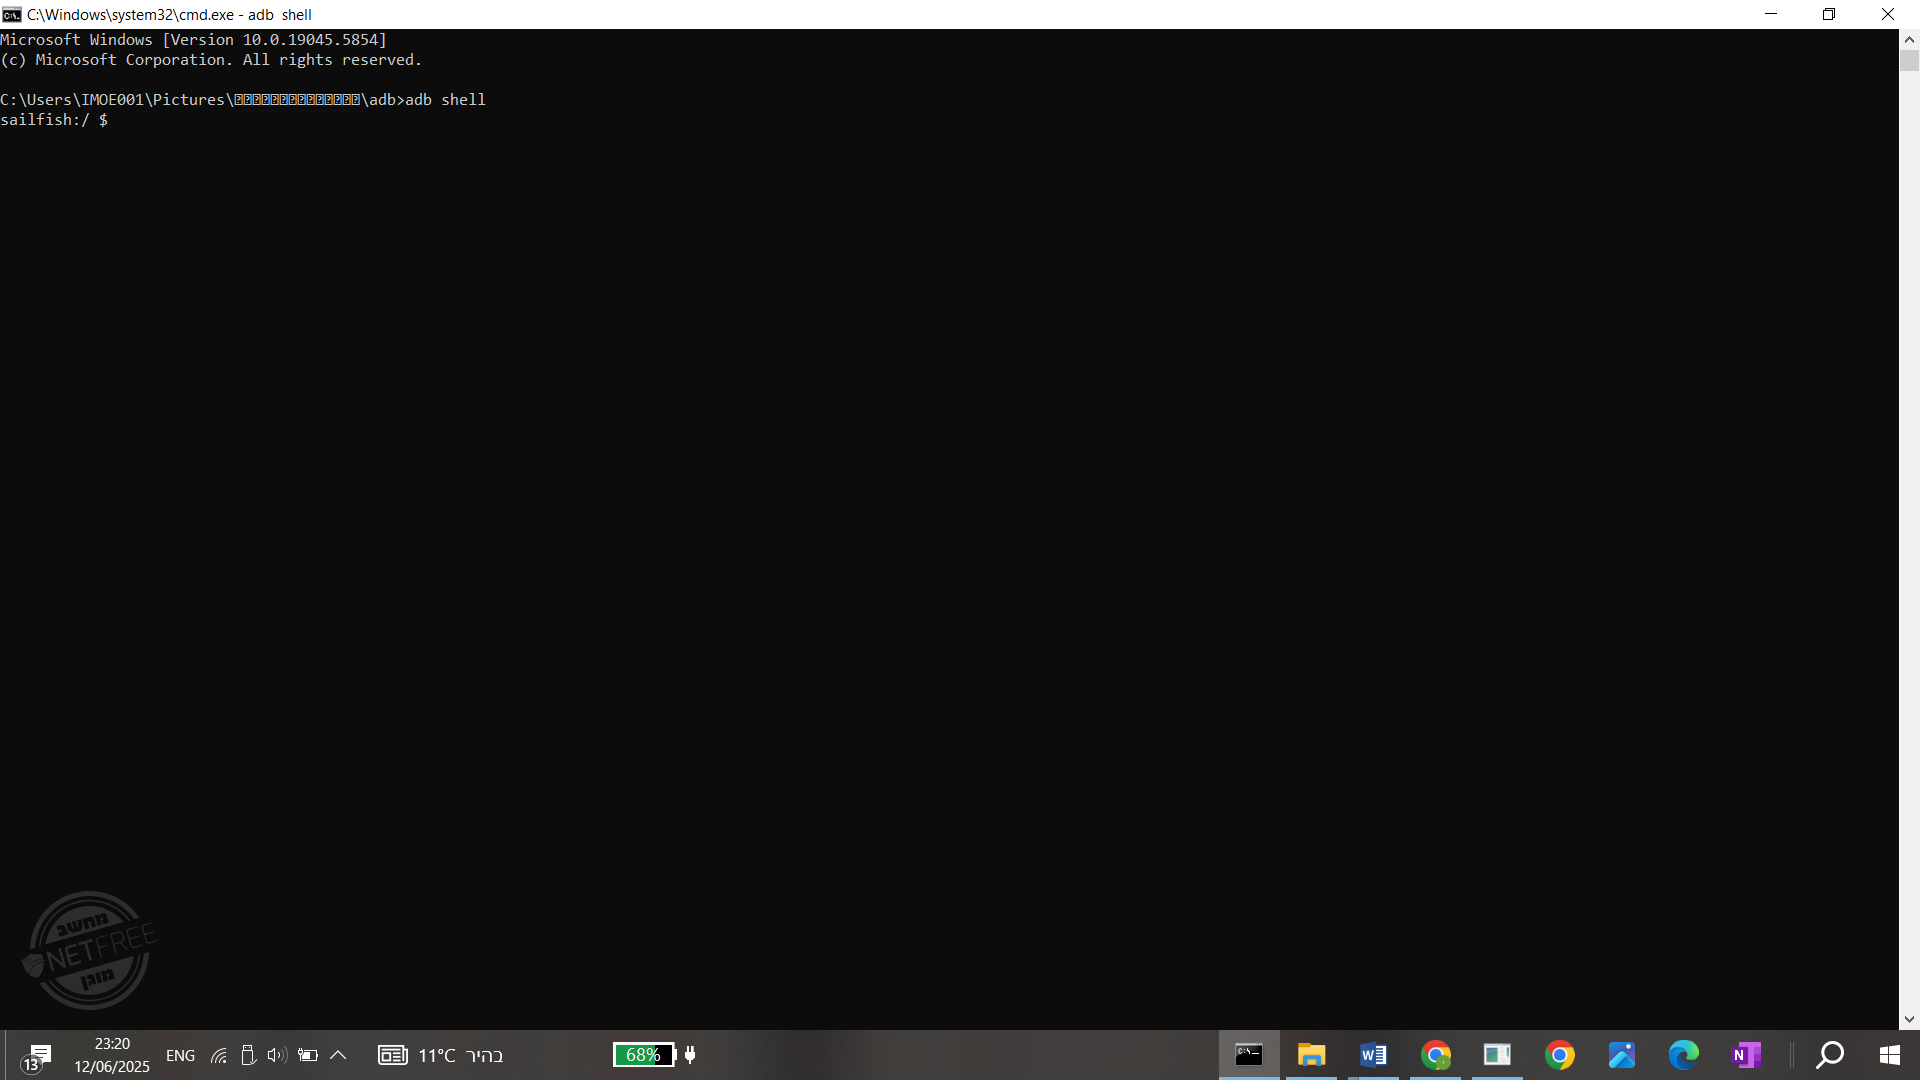Open the Chrome icon with the profile badge
Image resolution: width=1920 pixels, height=1080 pixels.
pyautogui.click(x=1435, y=1055)
